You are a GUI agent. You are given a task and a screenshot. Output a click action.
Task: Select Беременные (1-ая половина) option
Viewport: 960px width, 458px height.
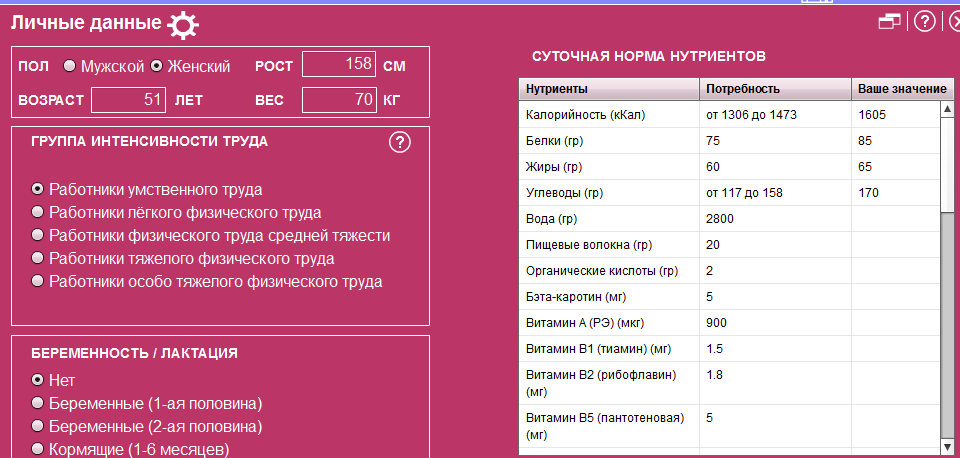pyautogui.click(x=38, y=403)
